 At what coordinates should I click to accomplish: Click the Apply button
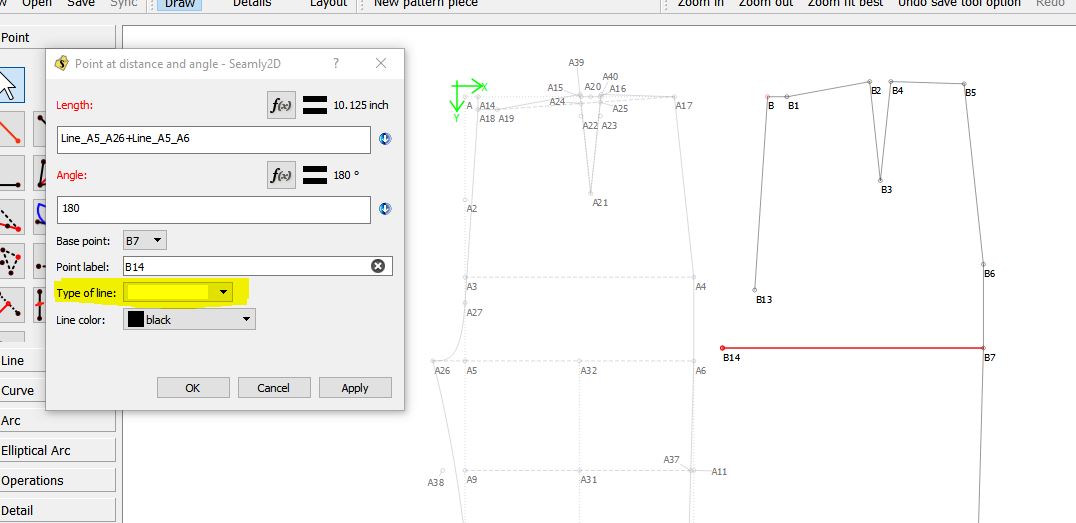[355, 388]
